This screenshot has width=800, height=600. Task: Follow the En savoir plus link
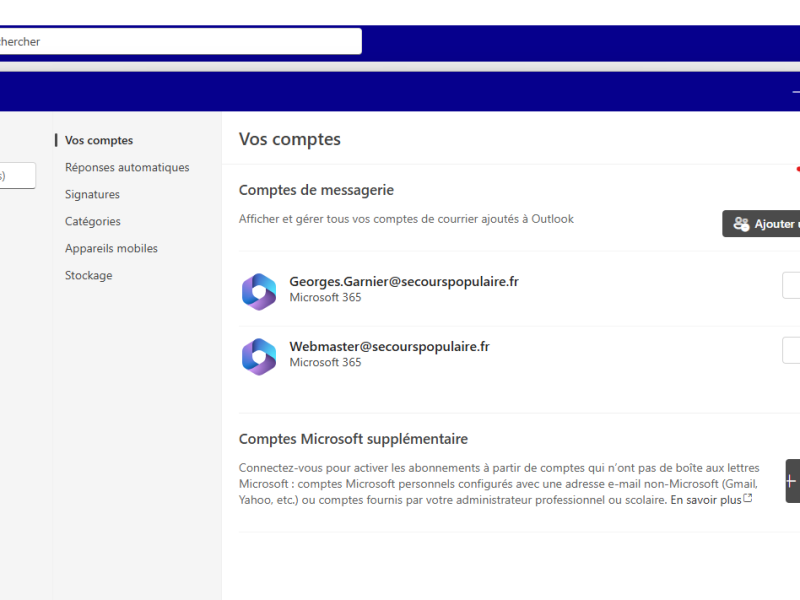(706, 500)
